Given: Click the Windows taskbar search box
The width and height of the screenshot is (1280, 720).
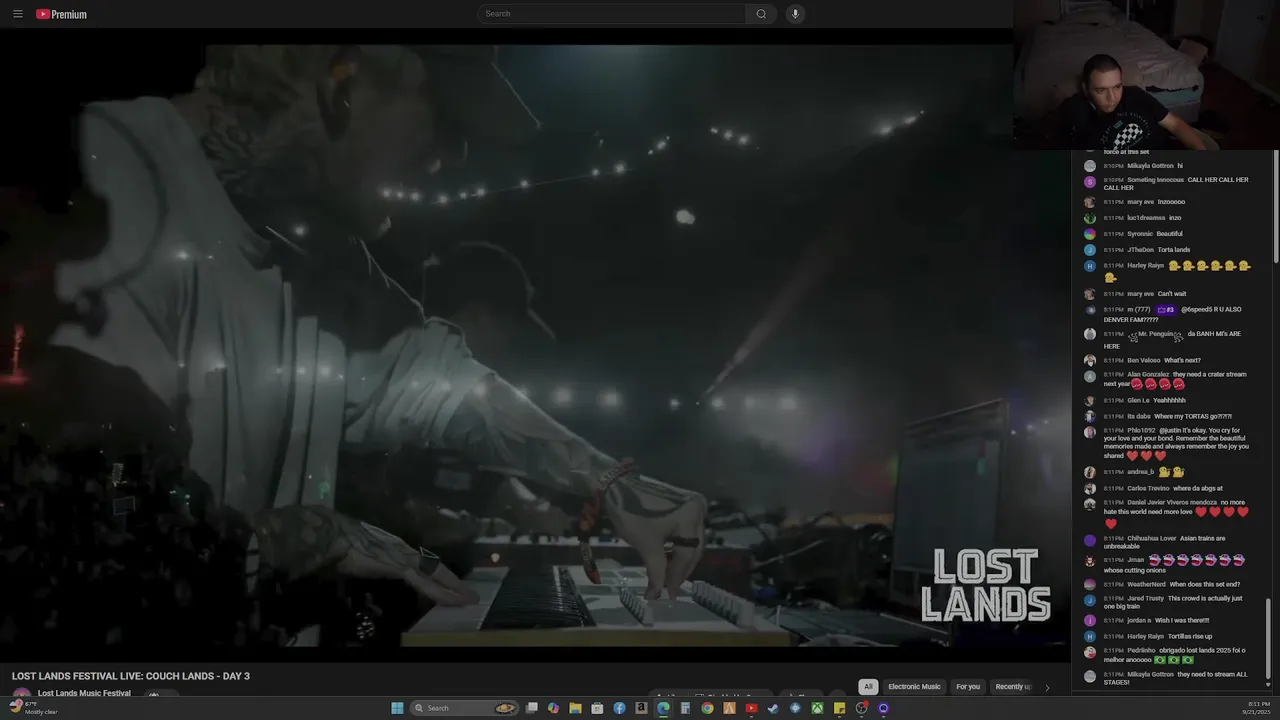Looking at the screenshot, I should pos(464,708).
